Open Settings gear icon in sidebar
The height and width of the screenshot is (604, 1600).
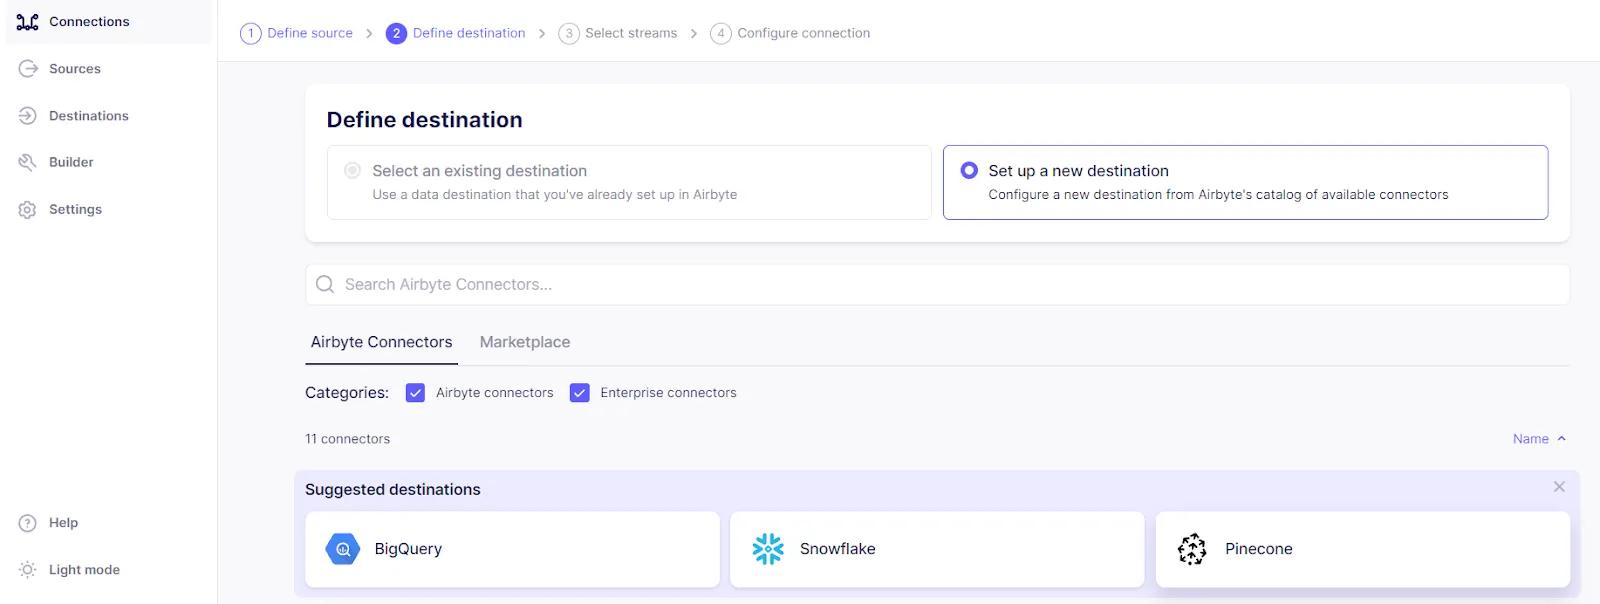click(28, 209)
